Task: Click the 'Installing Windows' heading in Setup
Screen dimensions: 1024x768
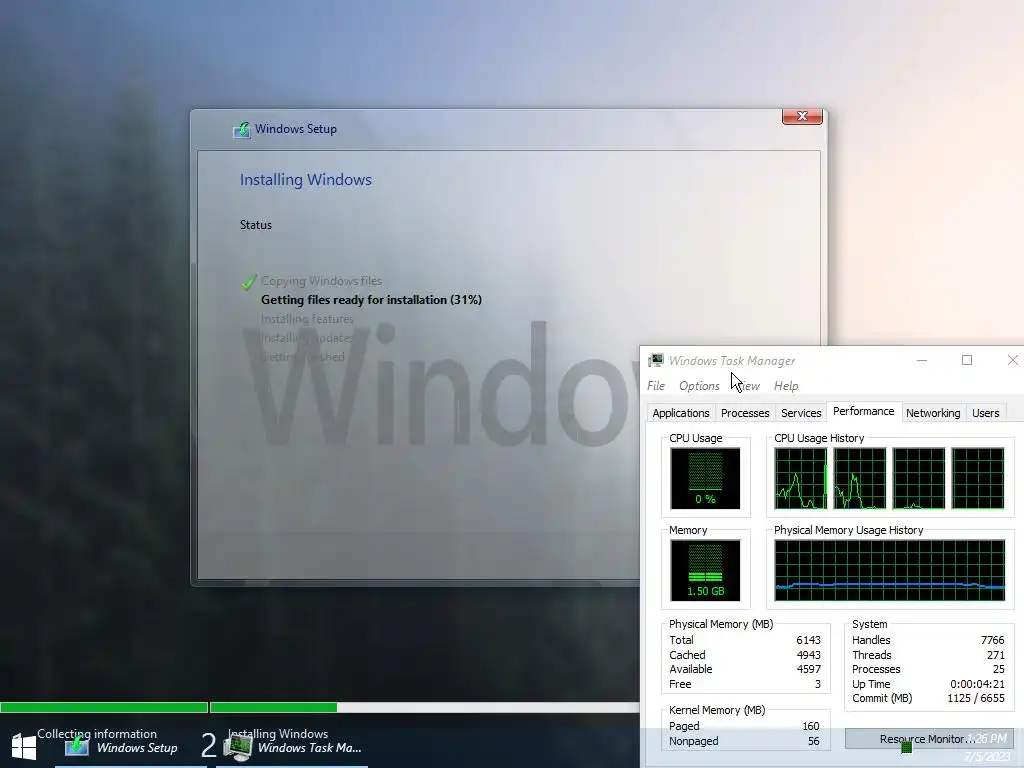Action: point(306,180)
